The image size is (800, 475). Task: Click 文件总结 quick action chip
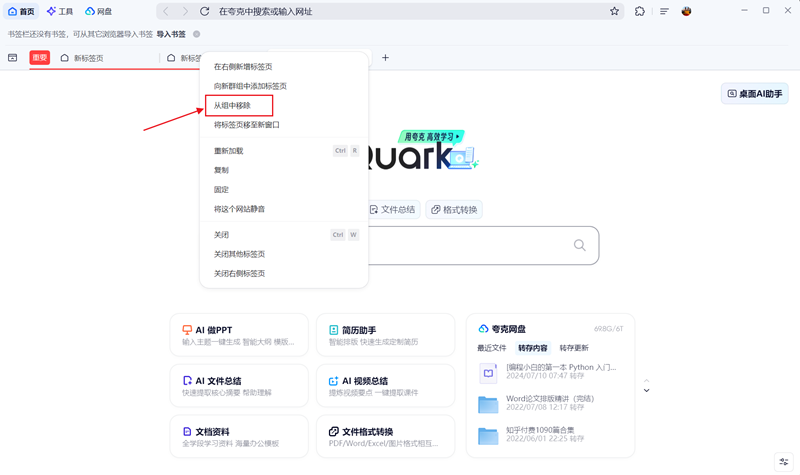pos(392,210)
